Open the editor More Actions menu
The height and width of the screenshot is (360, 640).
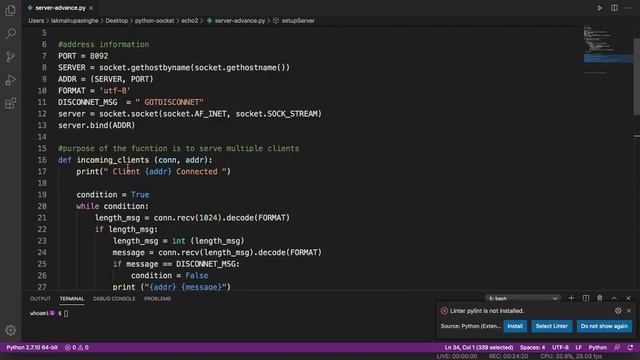[x=629, y=8]
